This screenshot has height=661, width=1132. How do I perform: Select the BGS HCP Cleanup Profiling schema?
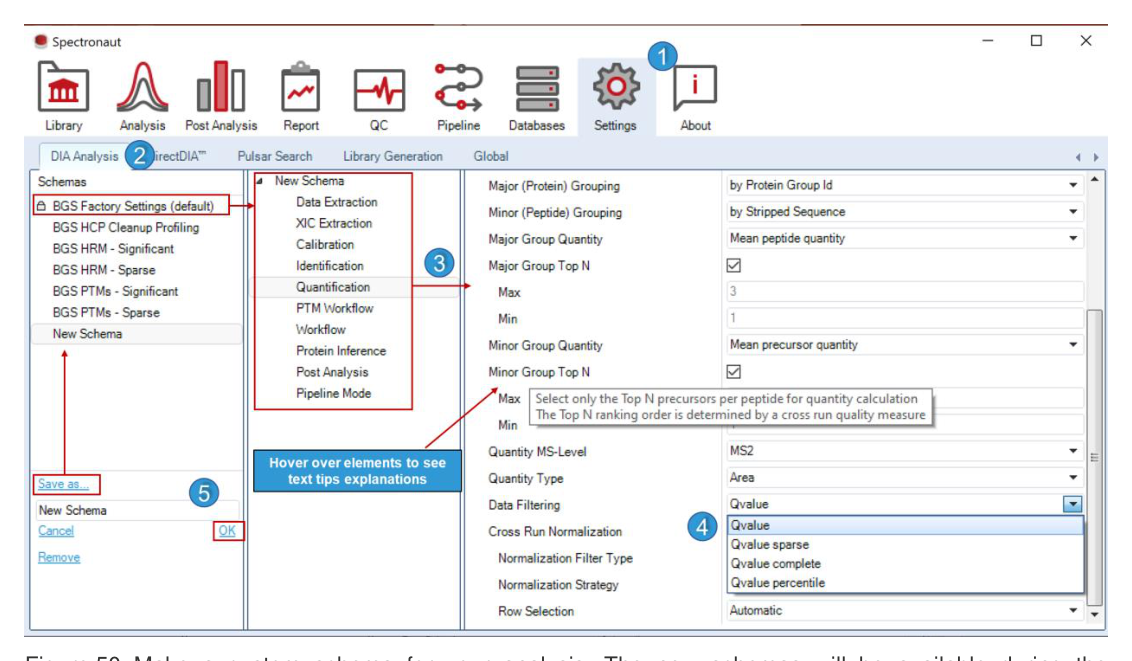126,227
